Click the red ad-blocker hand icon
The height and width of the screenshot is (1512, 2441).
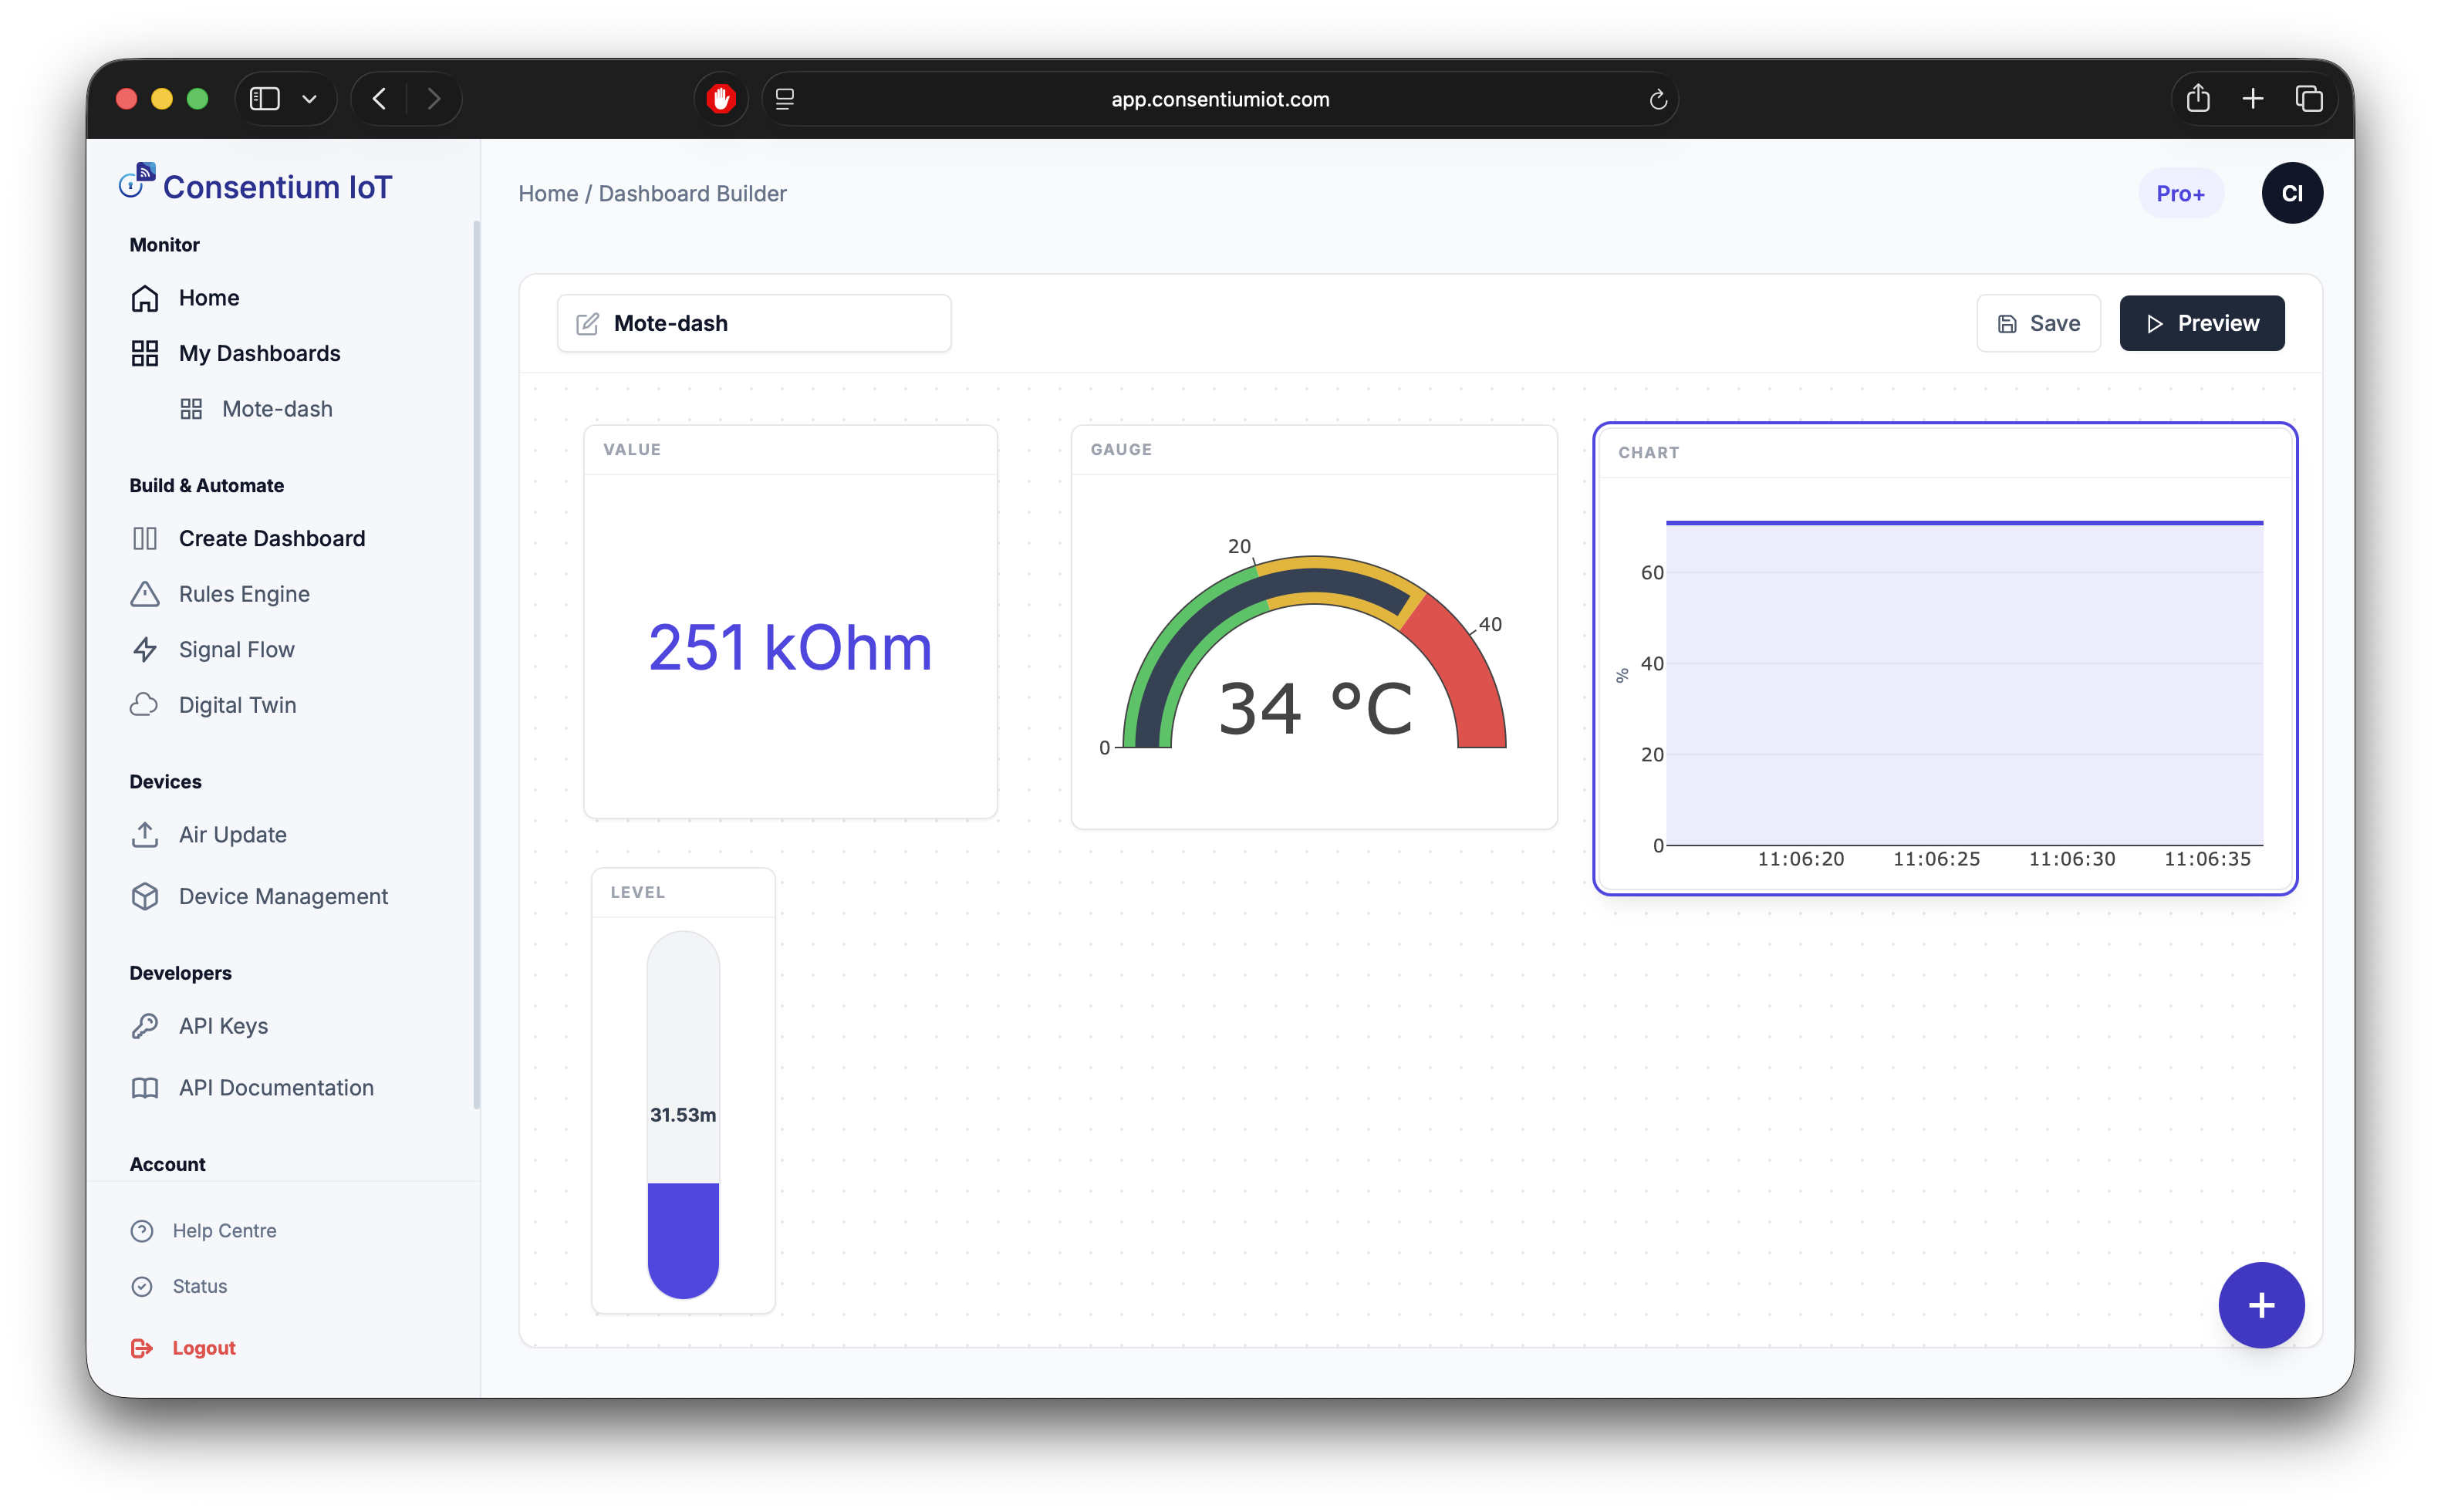(x=721, y=98)
